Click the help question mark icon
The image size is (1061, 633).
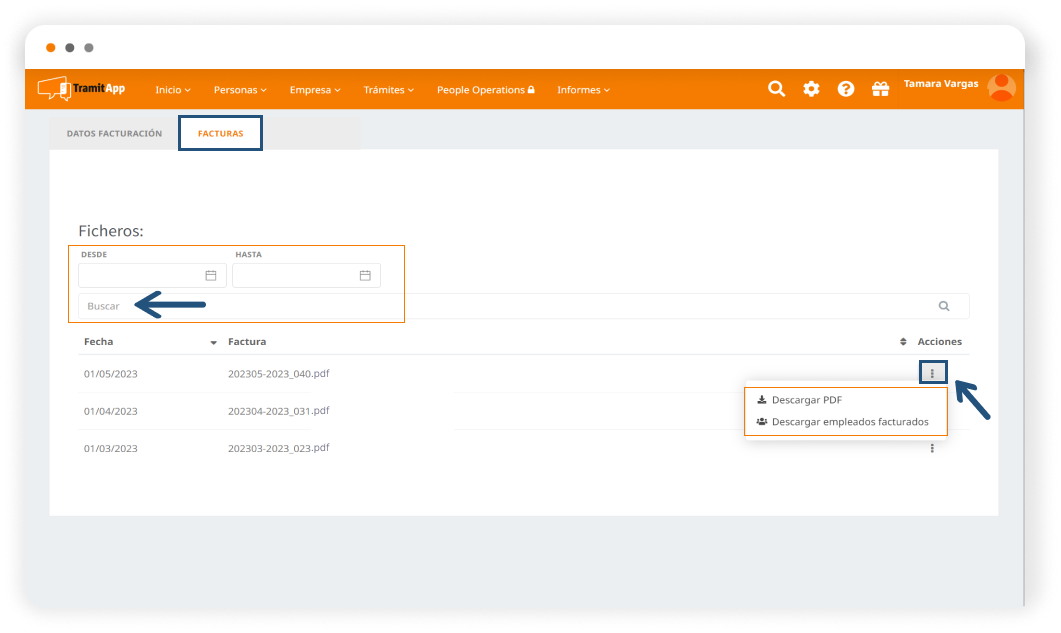[846, 89]
